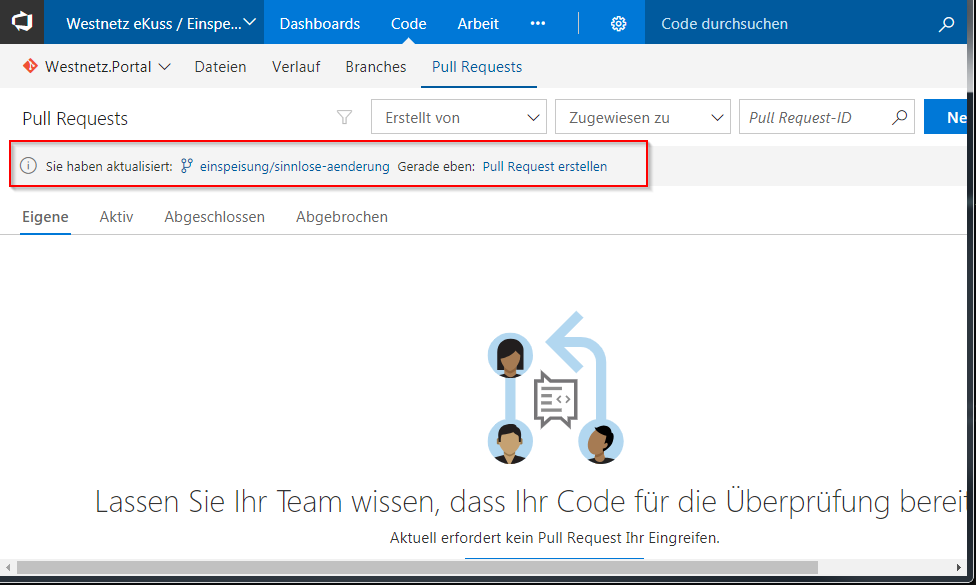Select the Abgebrochen tab
This screenshot has height=585, width=976.
pyautogui.click(x=341, y=217)
